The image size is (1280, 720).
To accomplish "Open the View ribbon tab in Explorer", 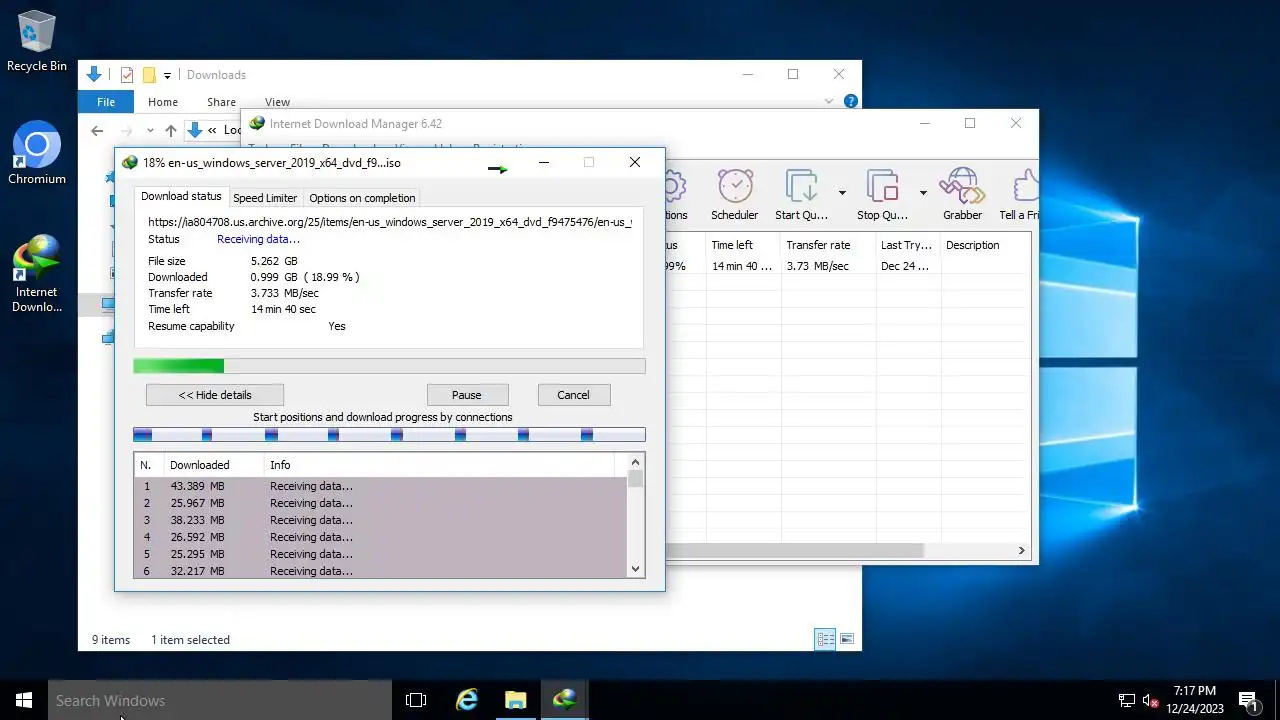I will 277,102.
